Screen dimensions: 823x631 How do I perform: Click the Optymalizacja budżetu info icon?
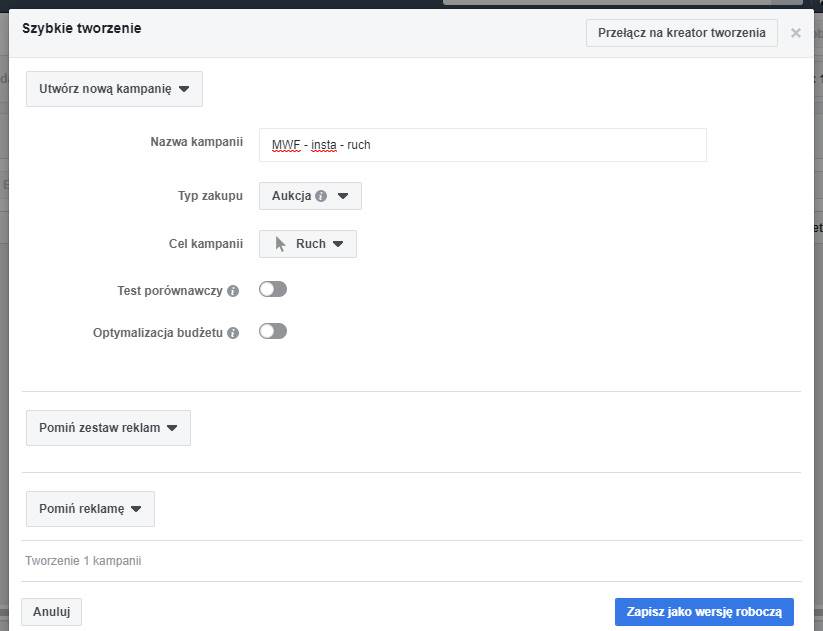[233, 333]
